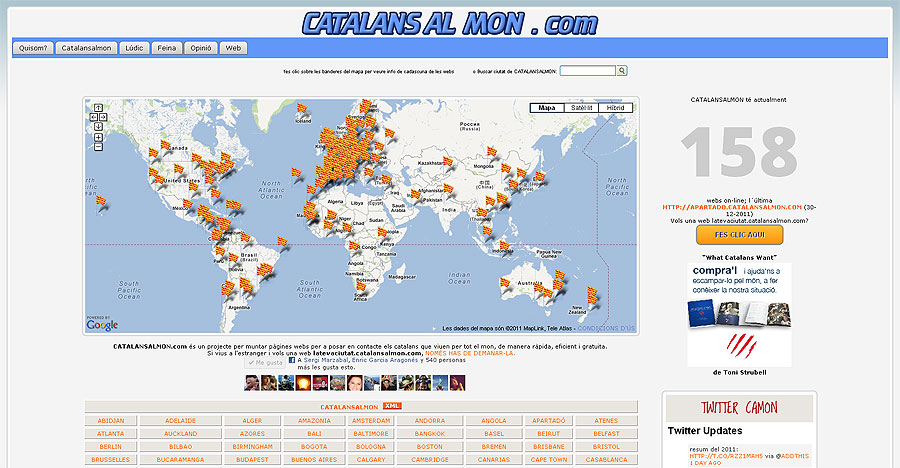This screenshot has width=900, height=468.
Task: Click the search magnifier icon
Action: click(622, 71)
